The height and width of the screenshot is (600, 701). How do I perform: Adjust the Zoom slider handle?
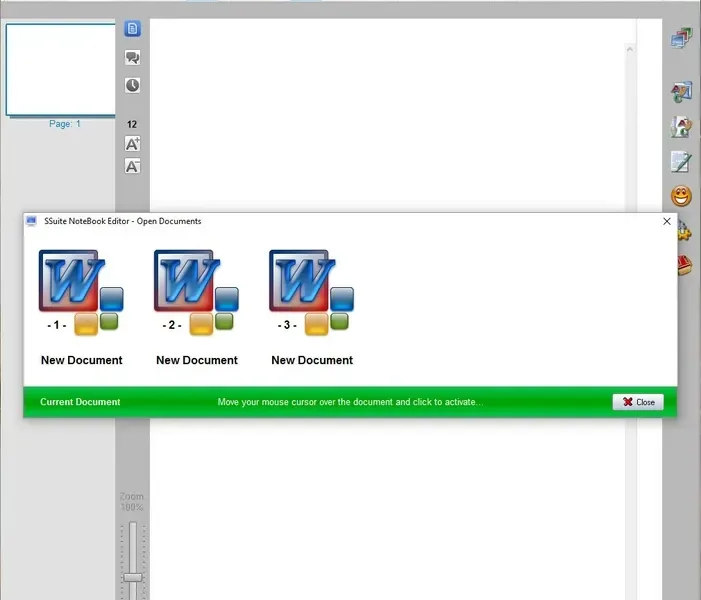(133, 577)
